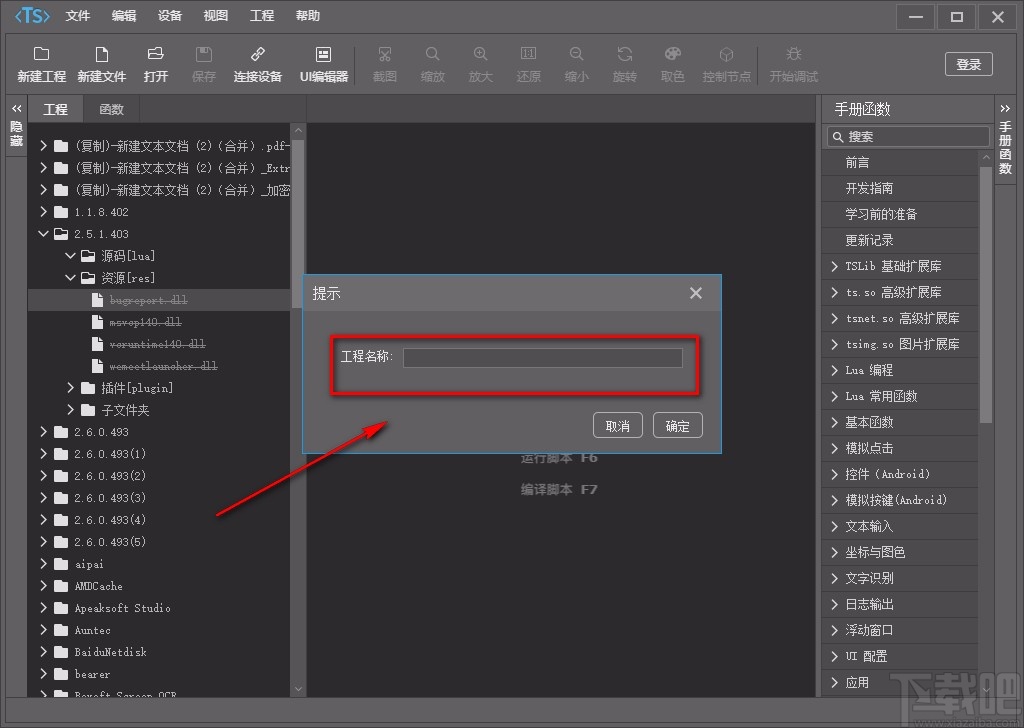Switch to the 函数 tab
This screenshot has width=1024, height=728.
(x=111, y=109)
